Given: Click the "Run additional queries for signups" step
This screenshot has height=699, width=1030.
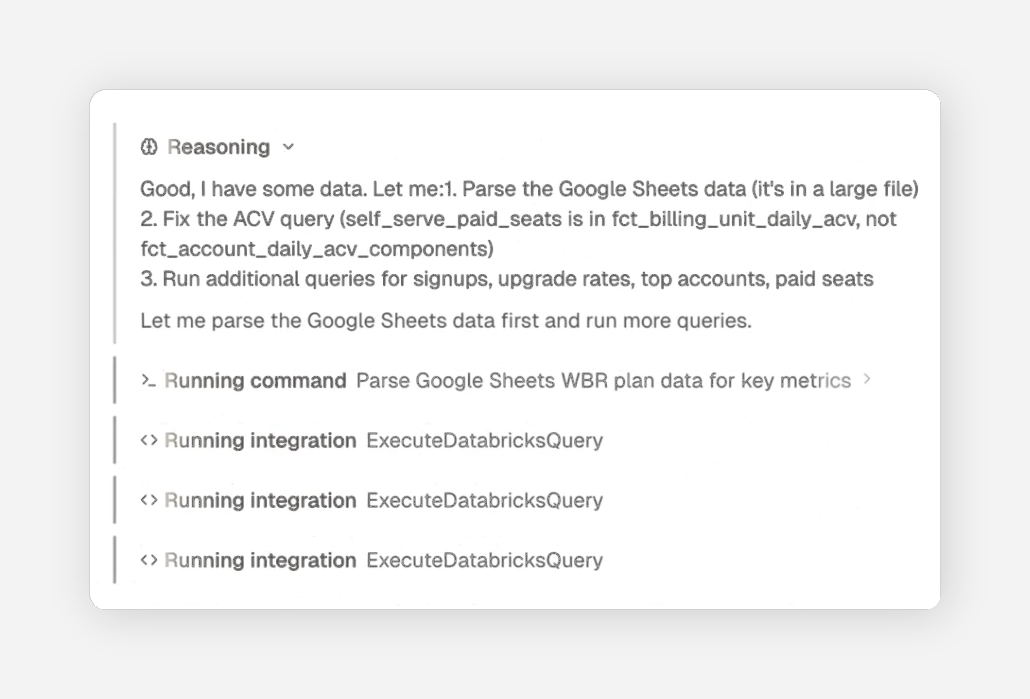Looking at the screenshot, I should pyautogui.click(x=507, y=279).
